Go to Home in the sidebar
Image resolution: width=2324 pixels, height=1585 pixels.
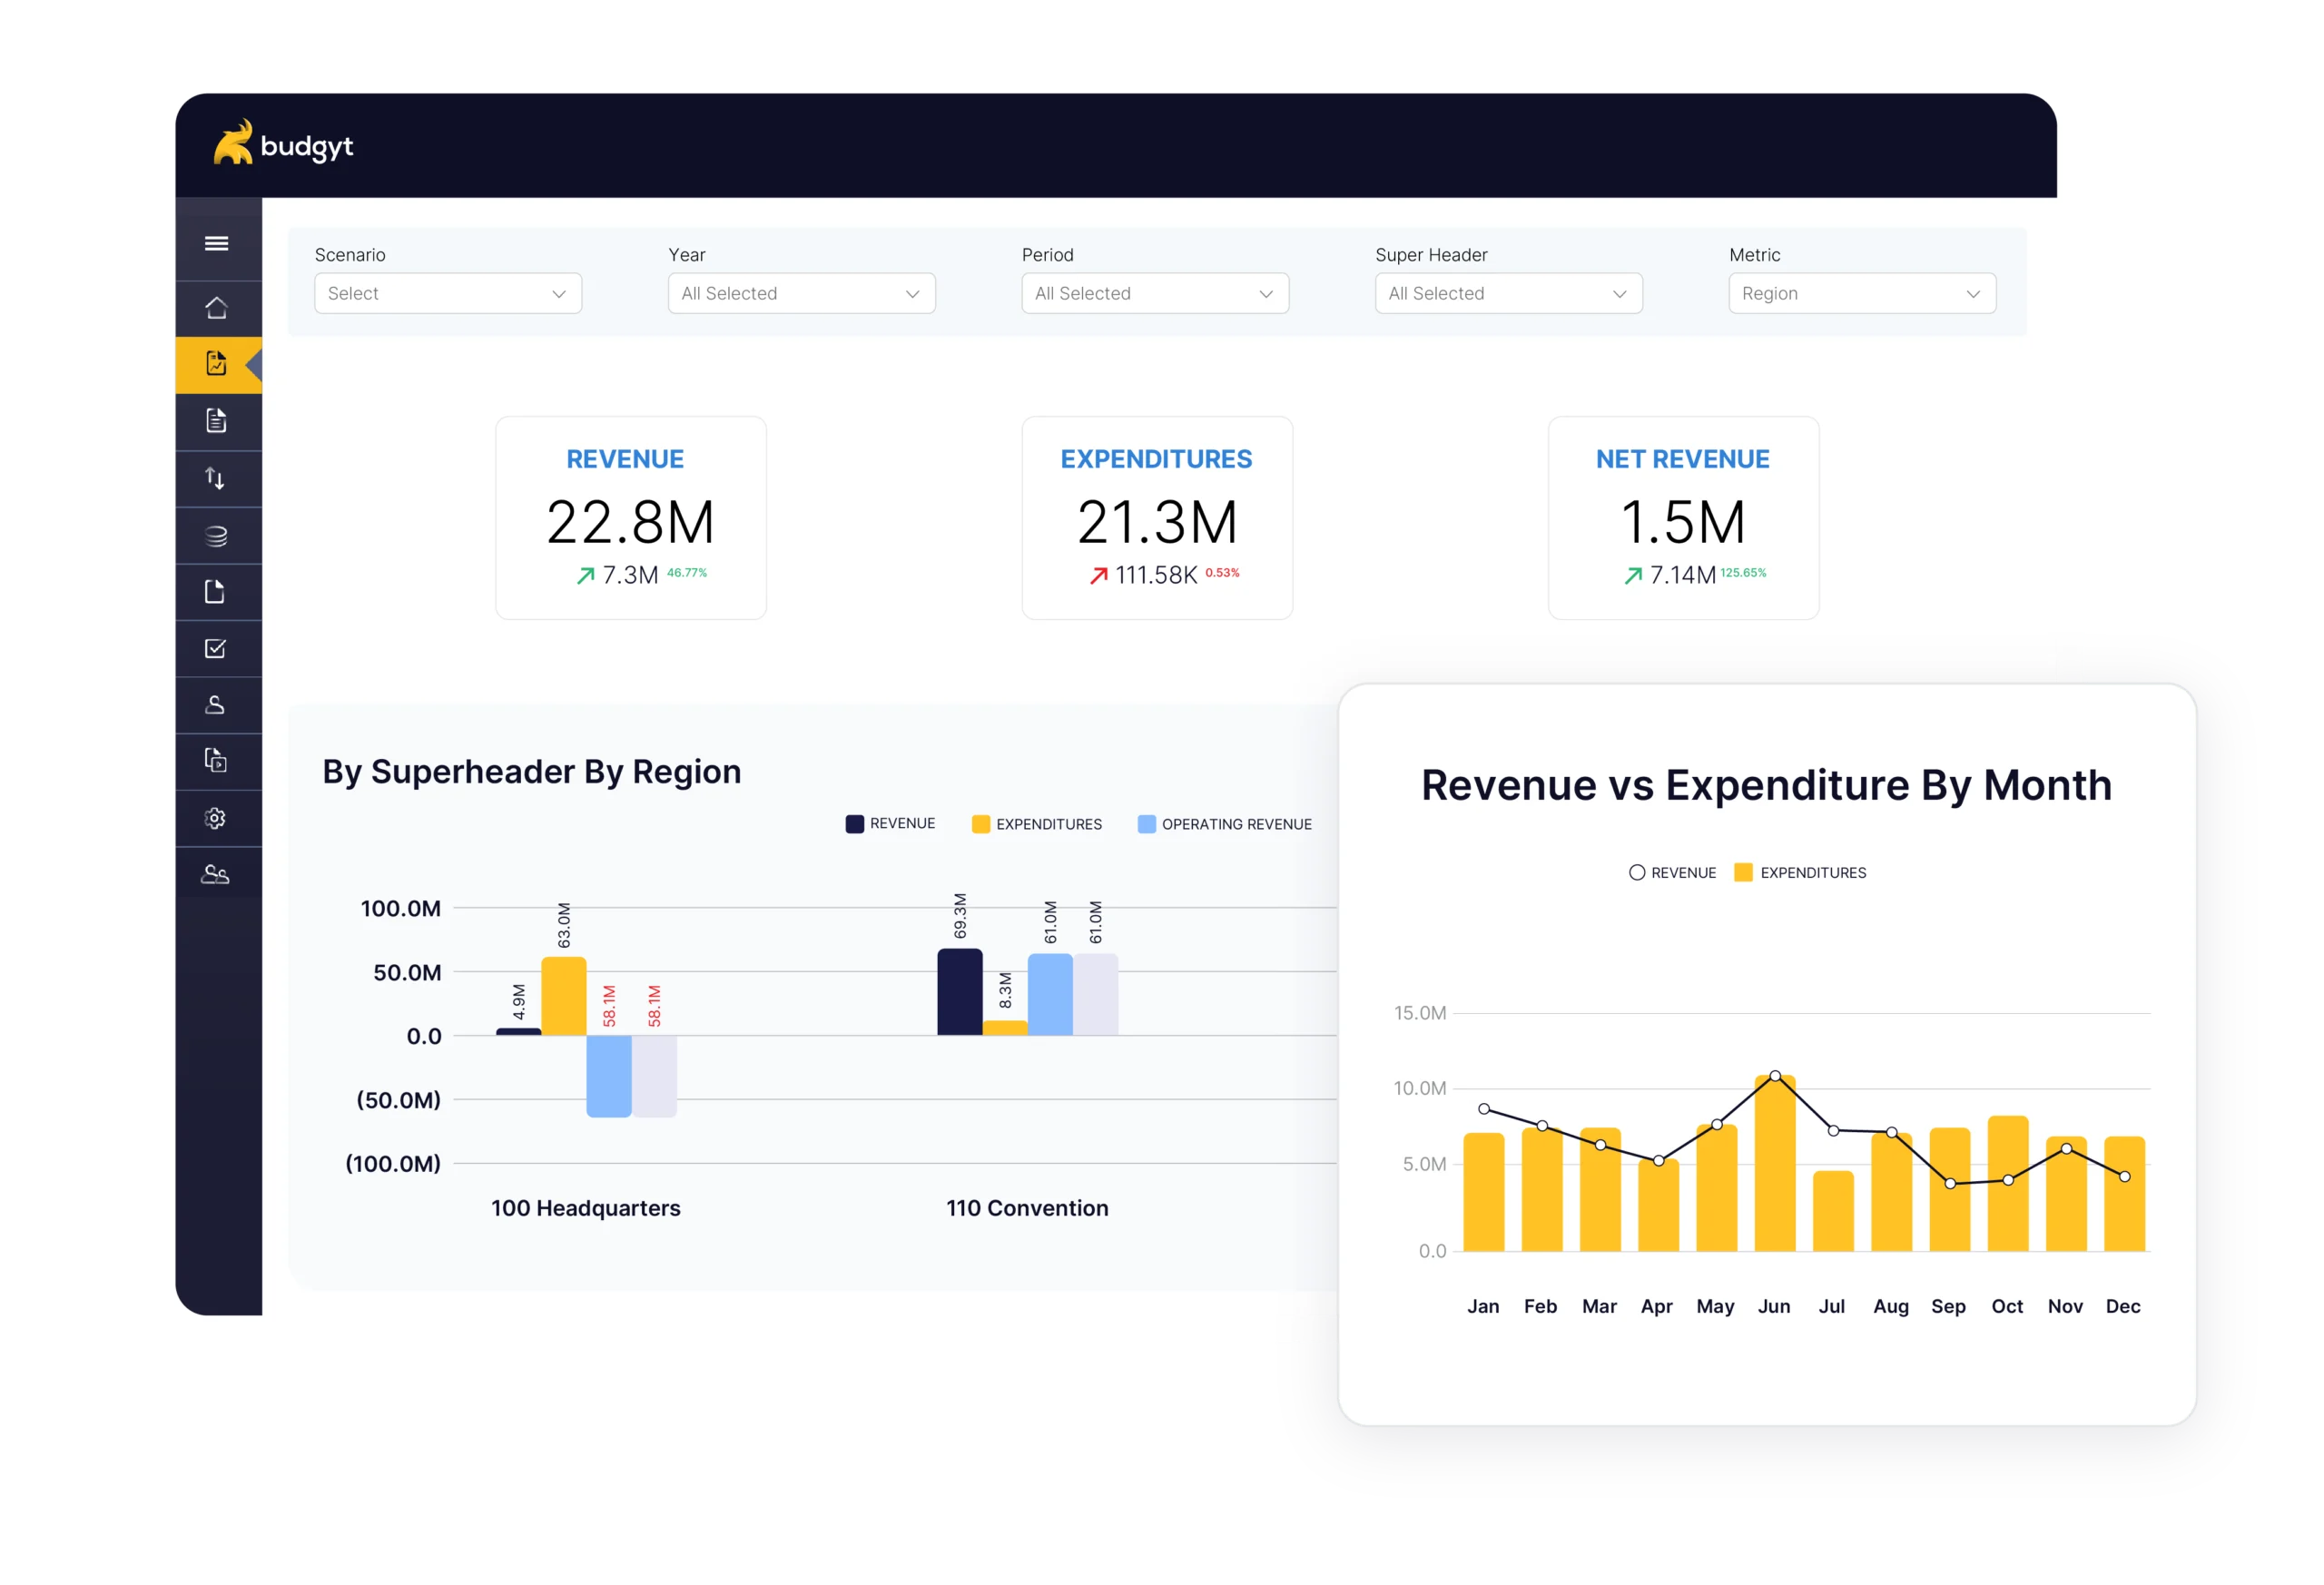pos(216,307)
